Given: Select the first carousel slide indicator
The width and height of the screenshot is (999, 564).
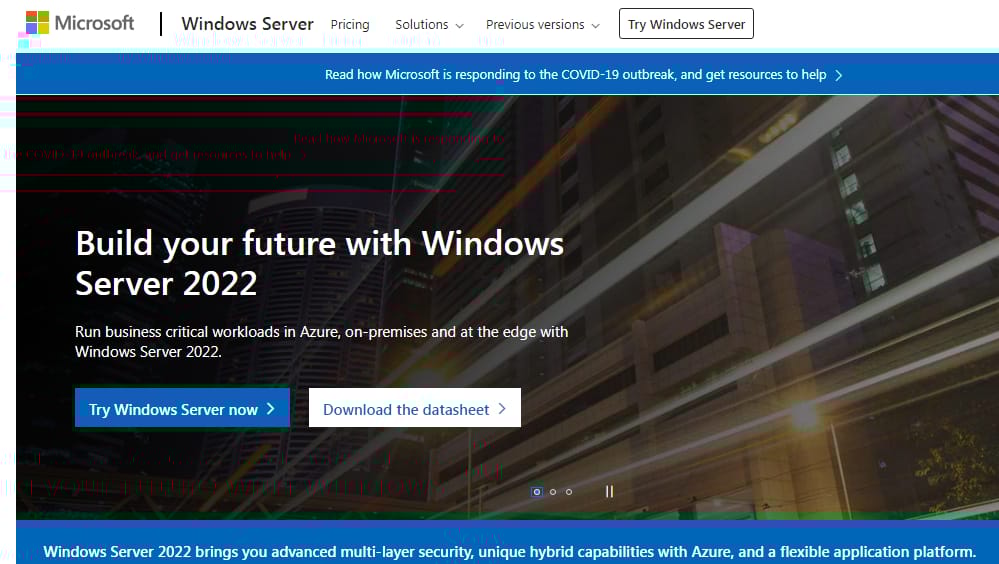Looking at the screenshot, I should point(536,491).
